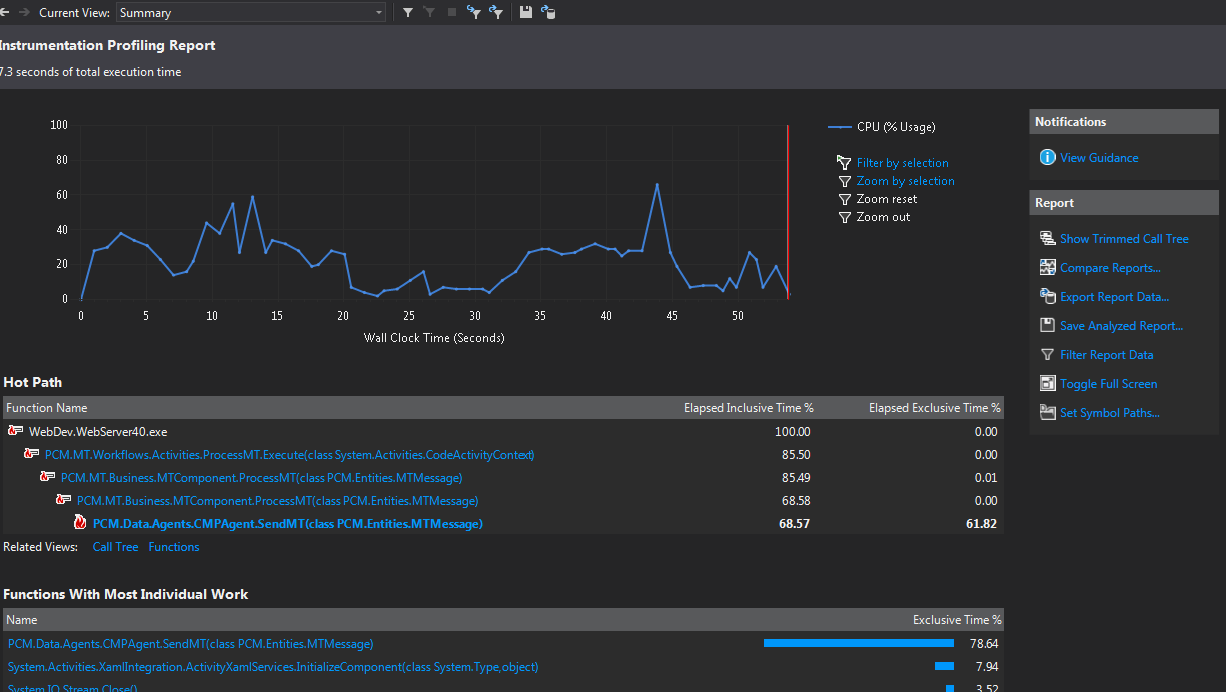Switch to the Call Tree related view

115,546
